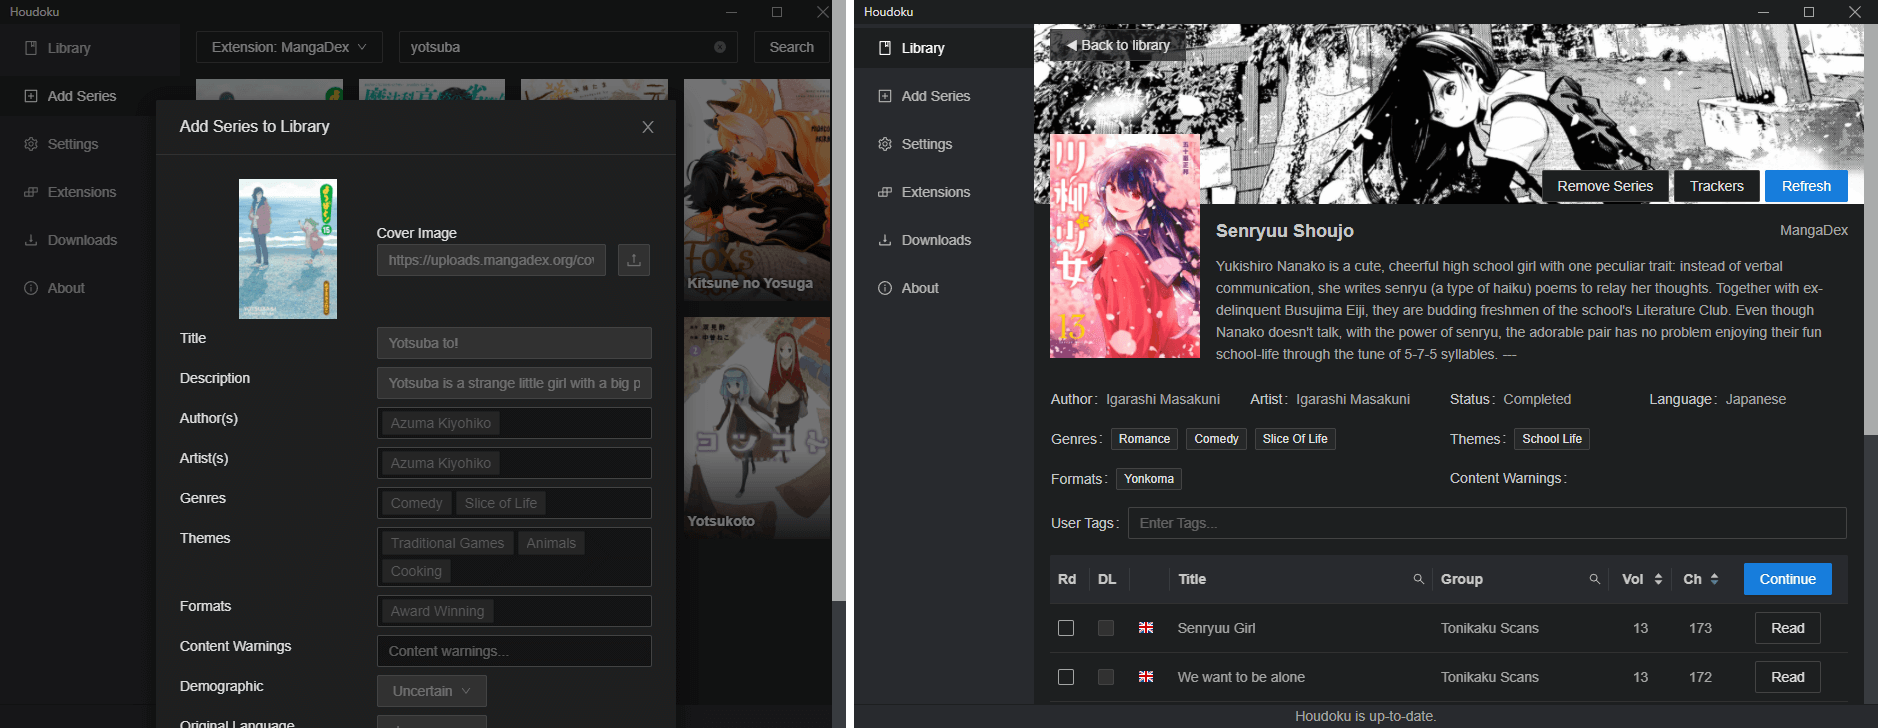Click the Add Series plus icon in right window
Image resolution: width=1878 pixels, height=728 pixels.
[885, 96]
